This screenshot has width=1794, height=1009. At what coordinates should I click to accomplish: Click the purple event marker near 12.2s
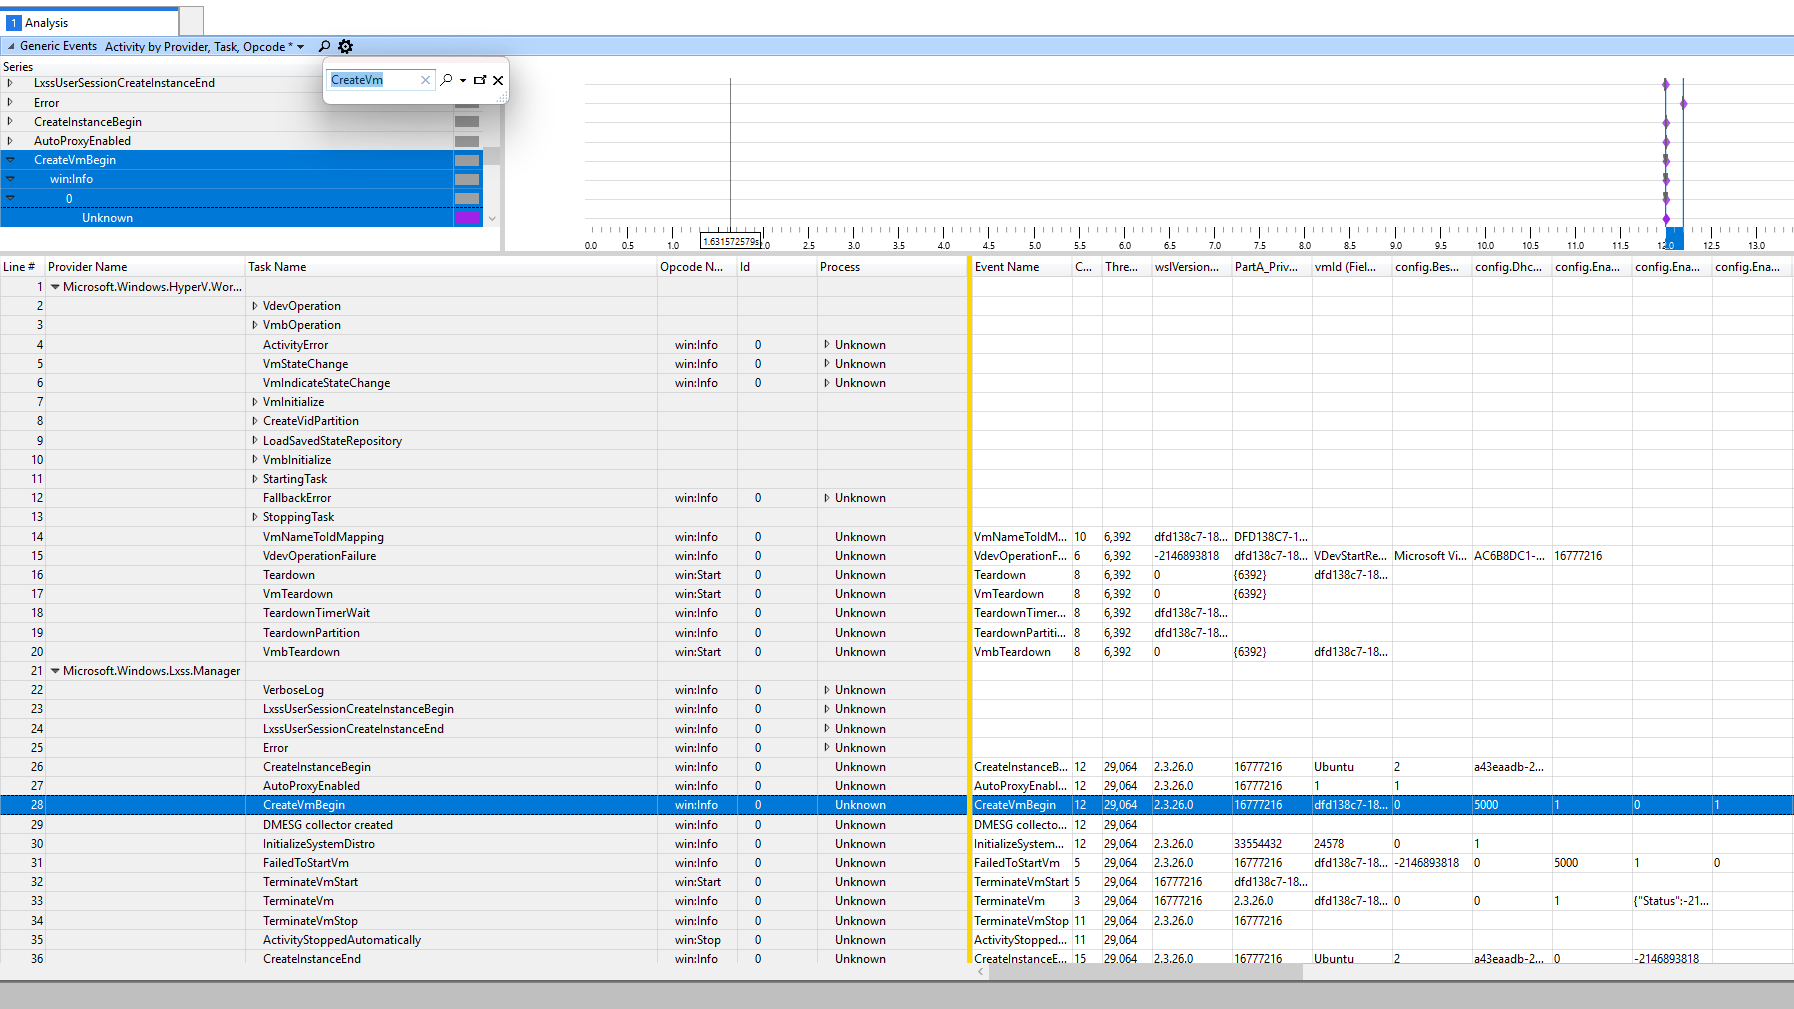pyautogui.click(x=1684, y=104)
